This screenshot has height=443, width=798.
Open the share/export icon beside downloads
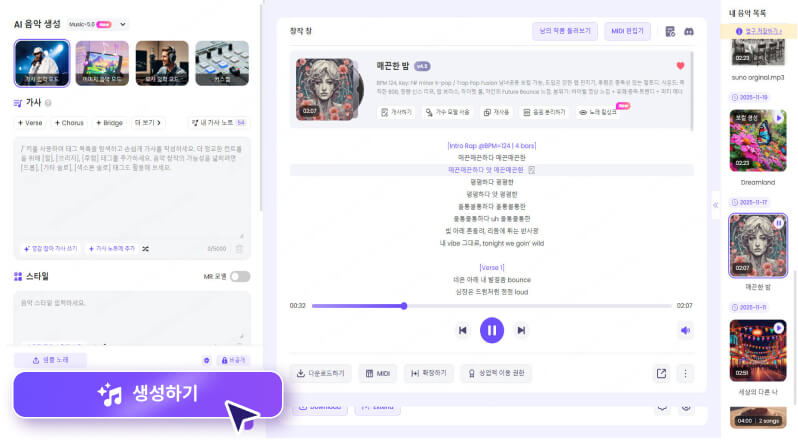(x=661, y=373)
